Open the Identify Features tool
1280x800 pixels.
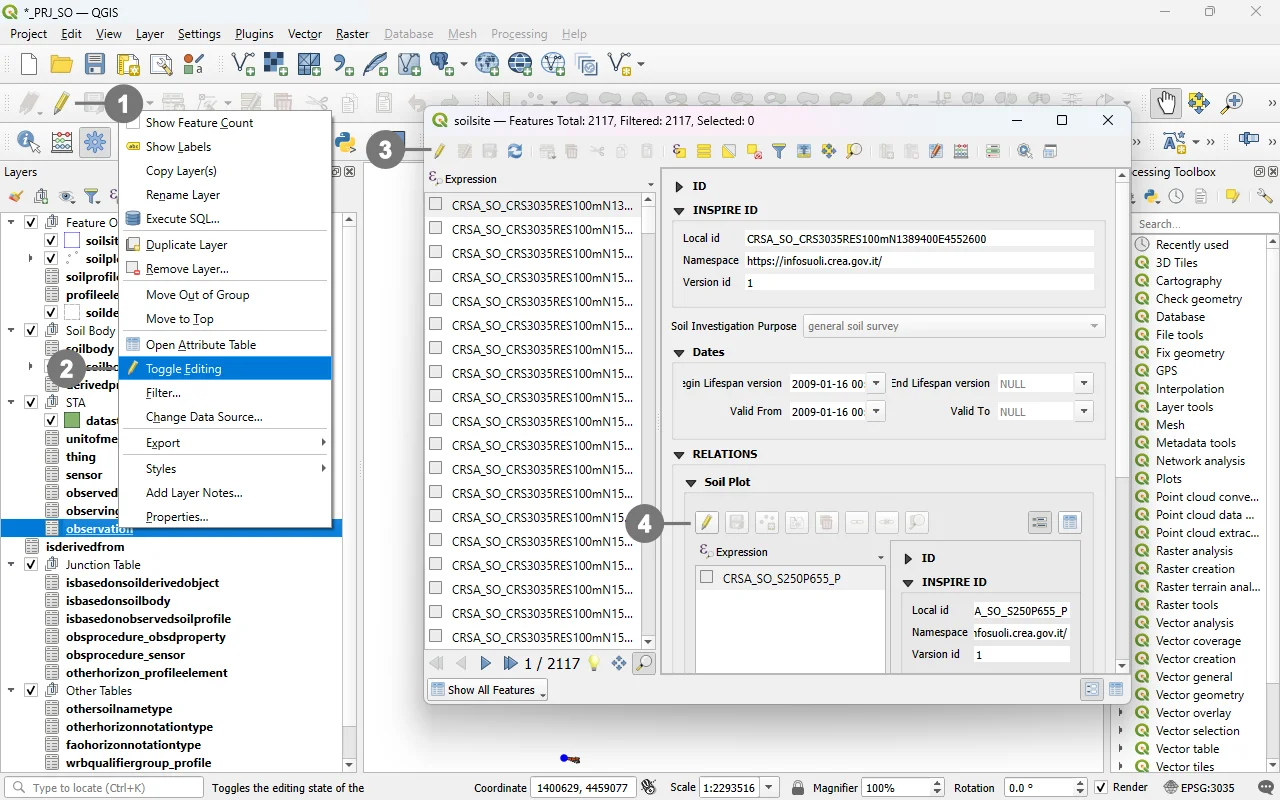click(28, 142)
